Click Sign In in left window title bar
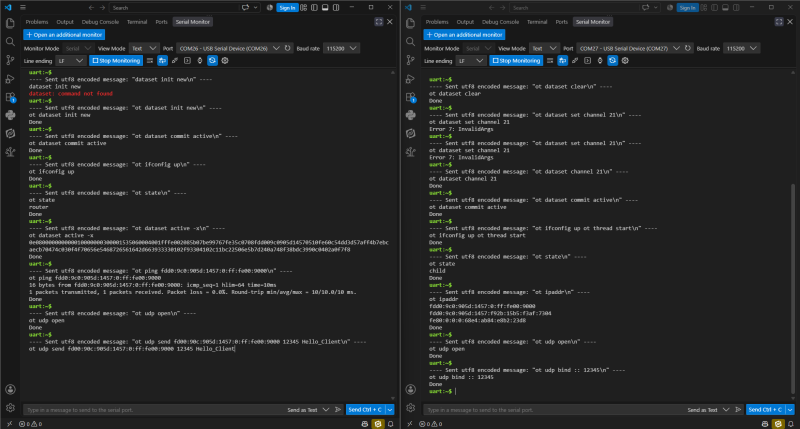 click(x=287, y=8)
